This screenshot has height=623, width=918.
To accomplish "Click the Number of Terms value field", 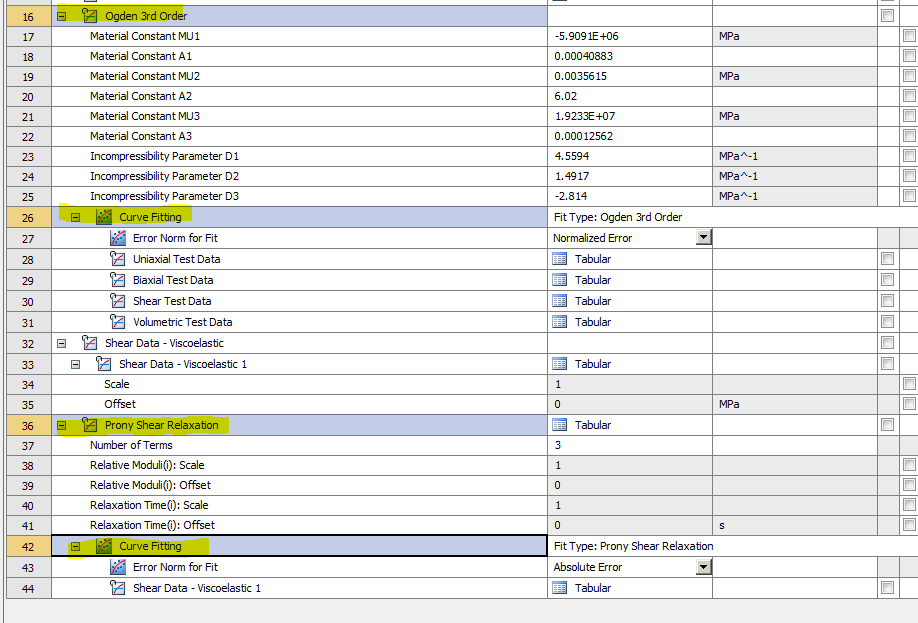I will (x=628, y=445).
